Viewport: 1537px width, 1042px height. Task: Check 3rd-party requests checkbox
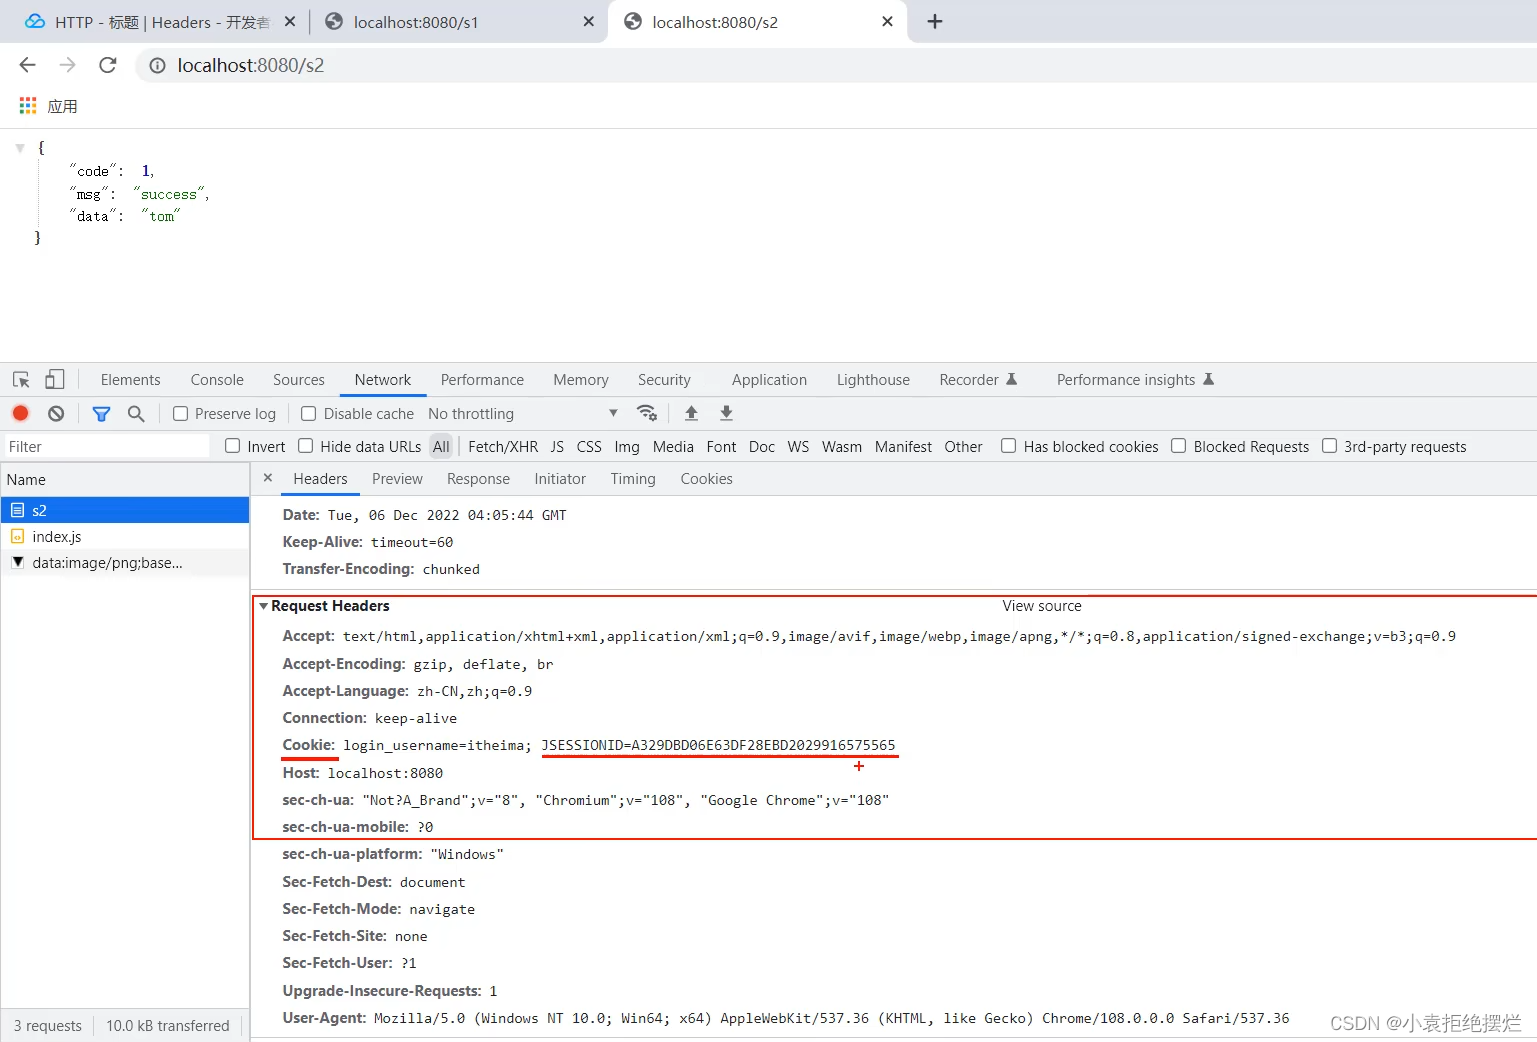[x=1330, y=446]
